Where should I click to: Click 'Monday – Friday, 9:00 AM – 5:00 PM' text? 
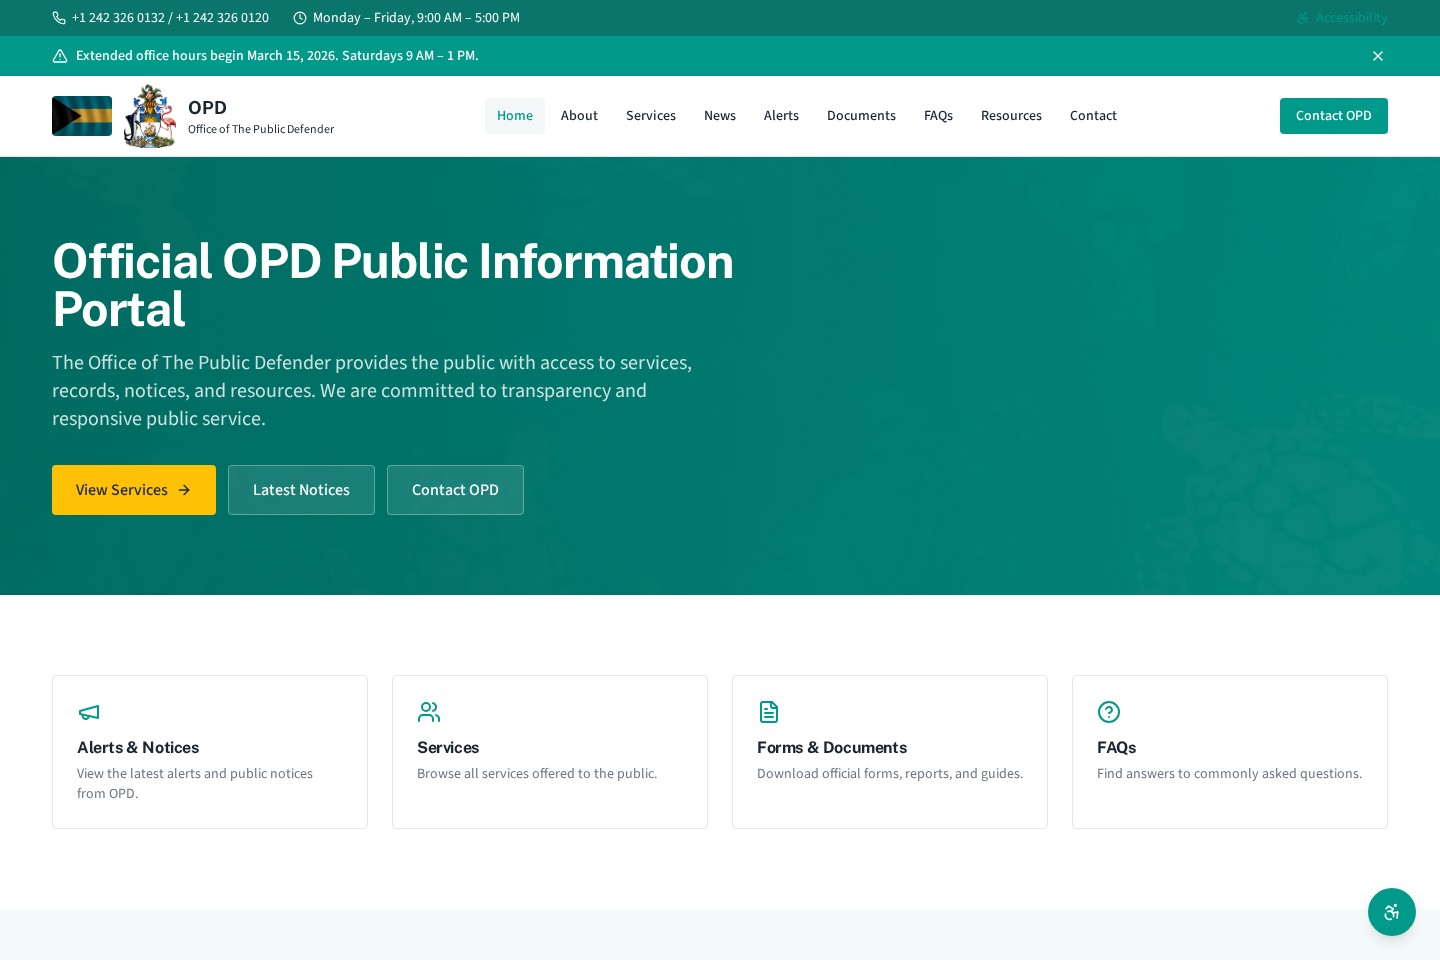pos(416,18)
